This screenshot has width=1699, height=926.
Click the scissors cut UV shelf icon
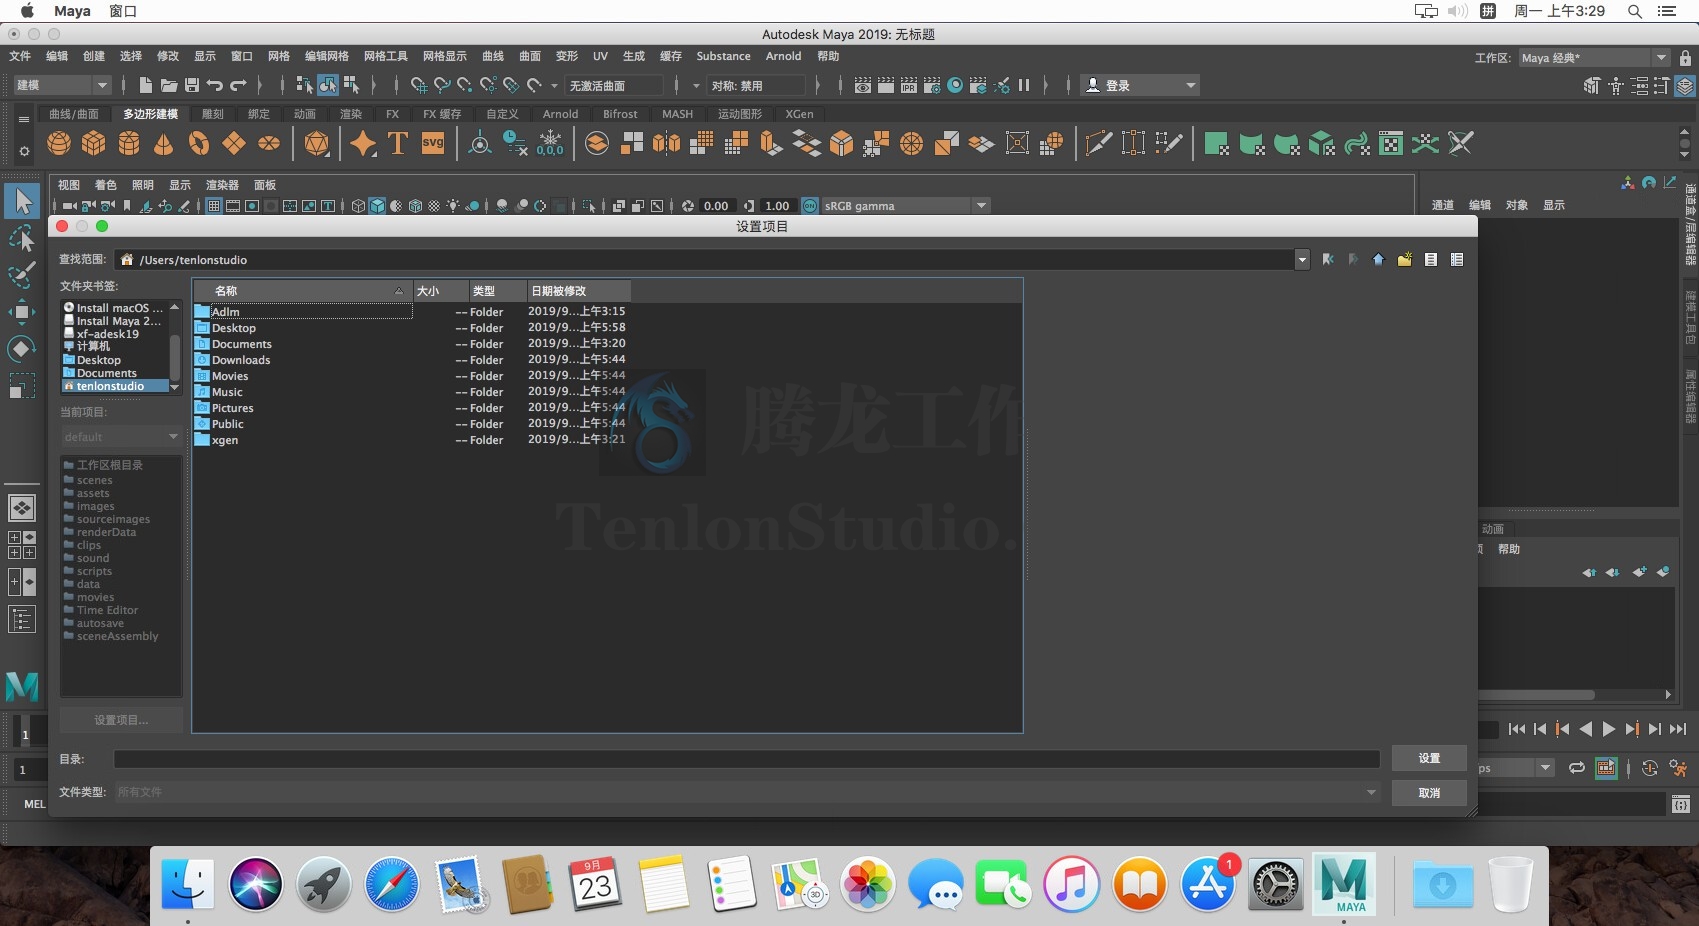coord(1461,144)
